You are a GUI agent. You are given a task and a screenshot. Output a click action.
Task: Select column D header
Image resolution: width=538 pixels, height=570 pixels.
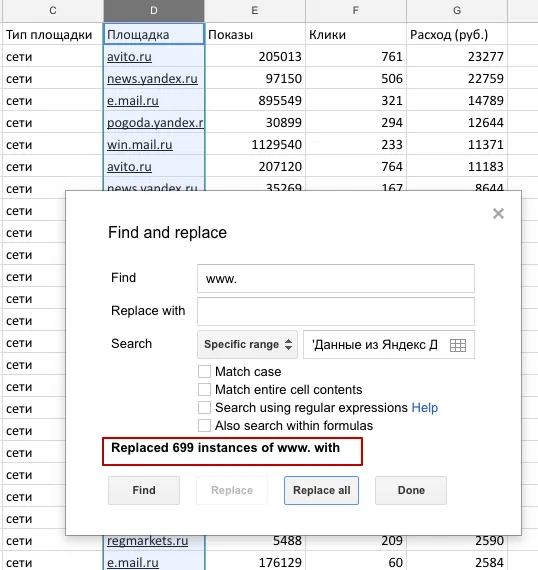point(154,11)
